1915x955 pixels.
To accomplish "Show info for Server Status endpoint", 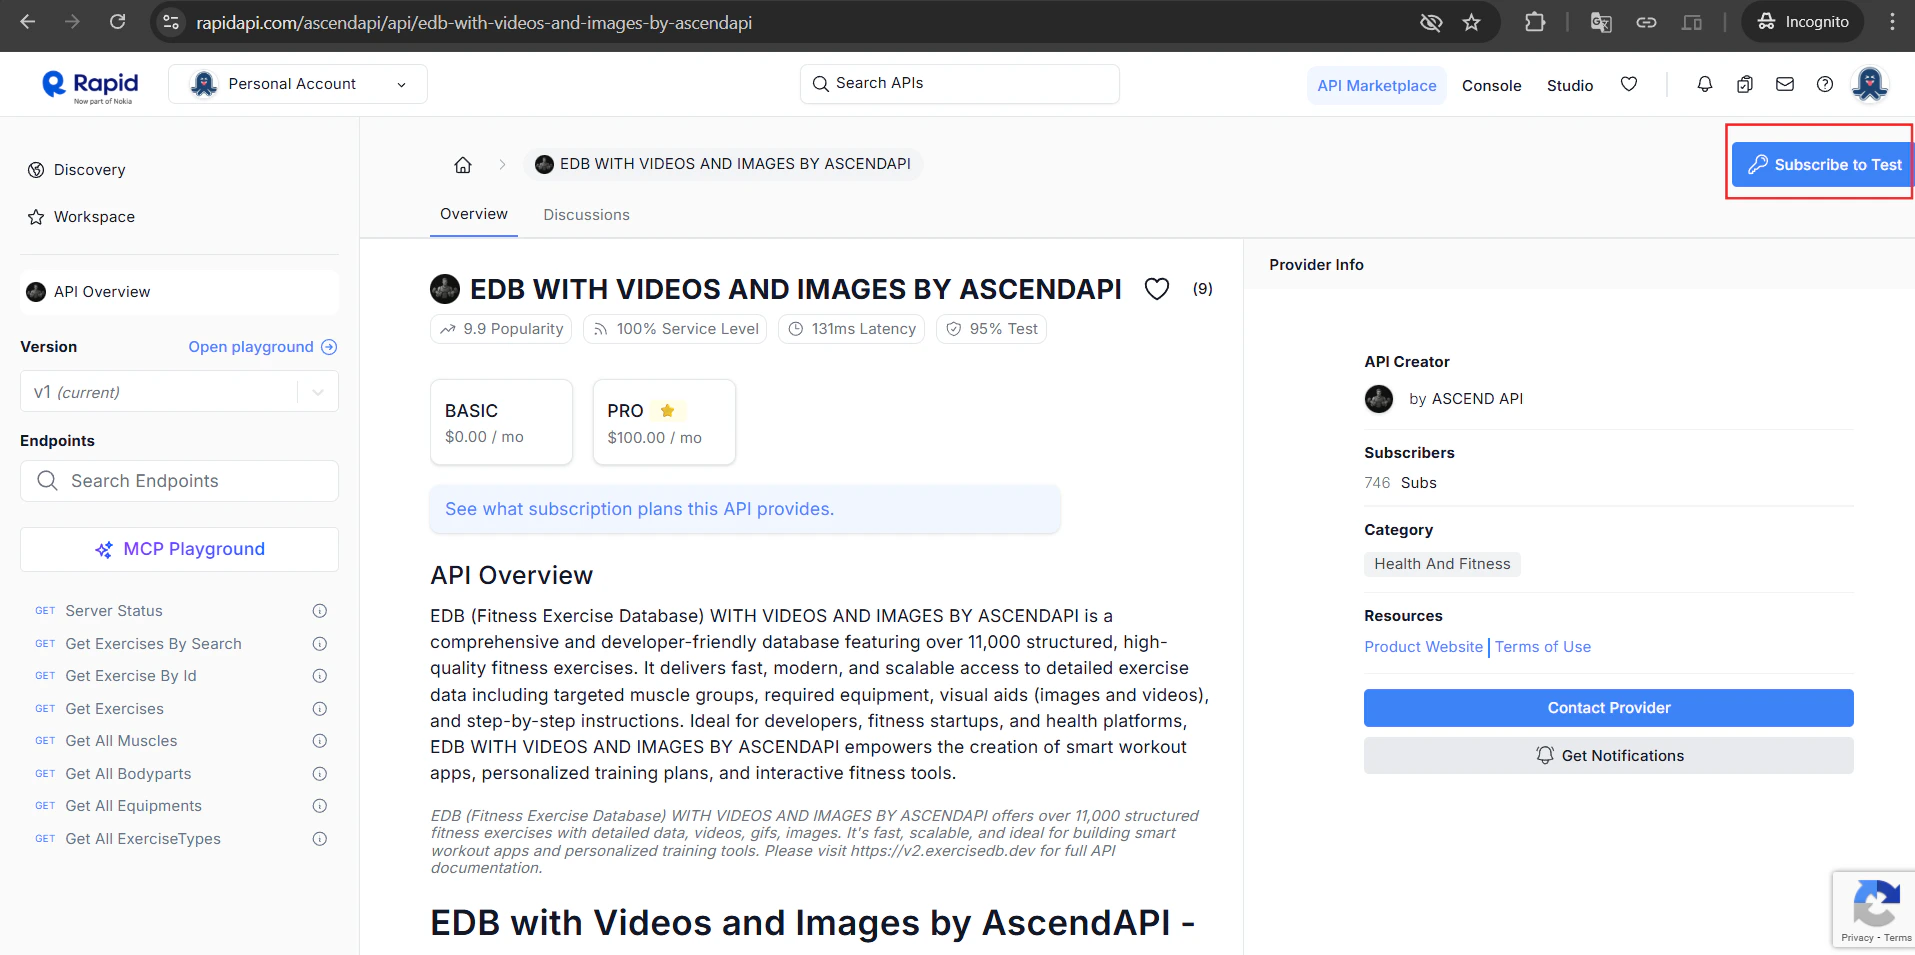I will click(320, 611).
